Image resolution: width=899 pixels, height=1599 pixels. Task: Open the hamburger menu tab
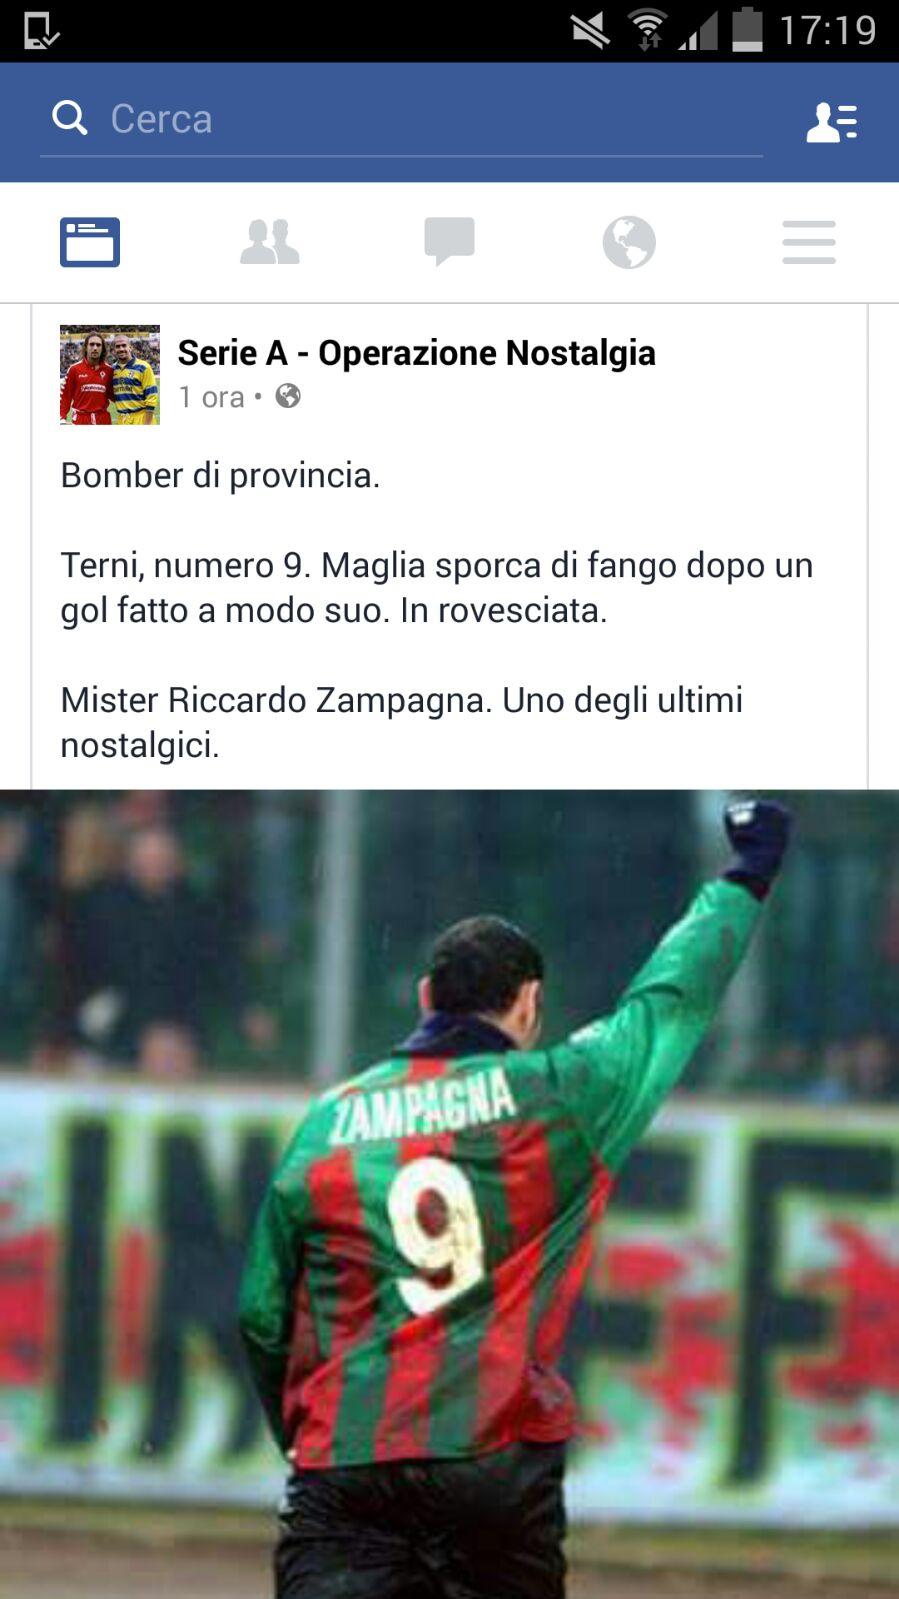pyautogui.click(x=809, y=242)
